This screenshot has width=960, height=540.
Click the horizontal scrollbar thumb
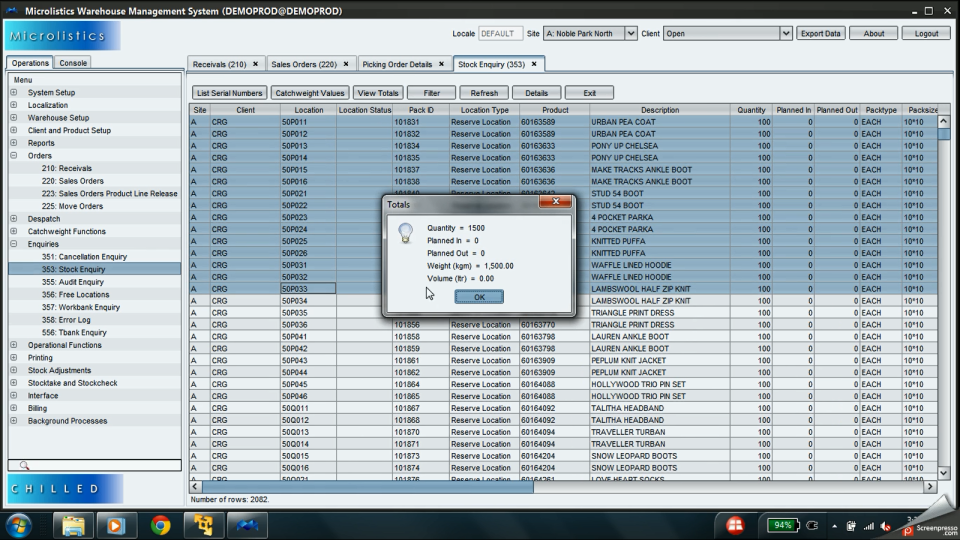pos(367,487)
